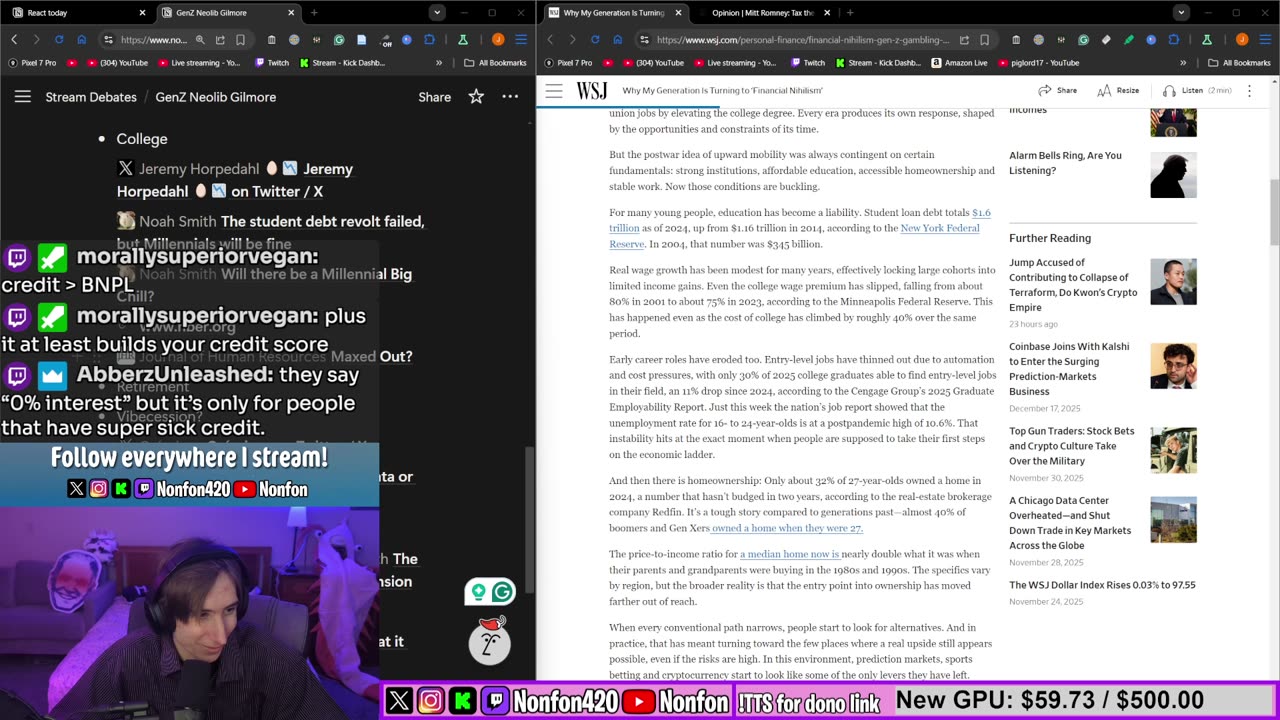Expand tab list dropdown in left browser

click(437, 13)
